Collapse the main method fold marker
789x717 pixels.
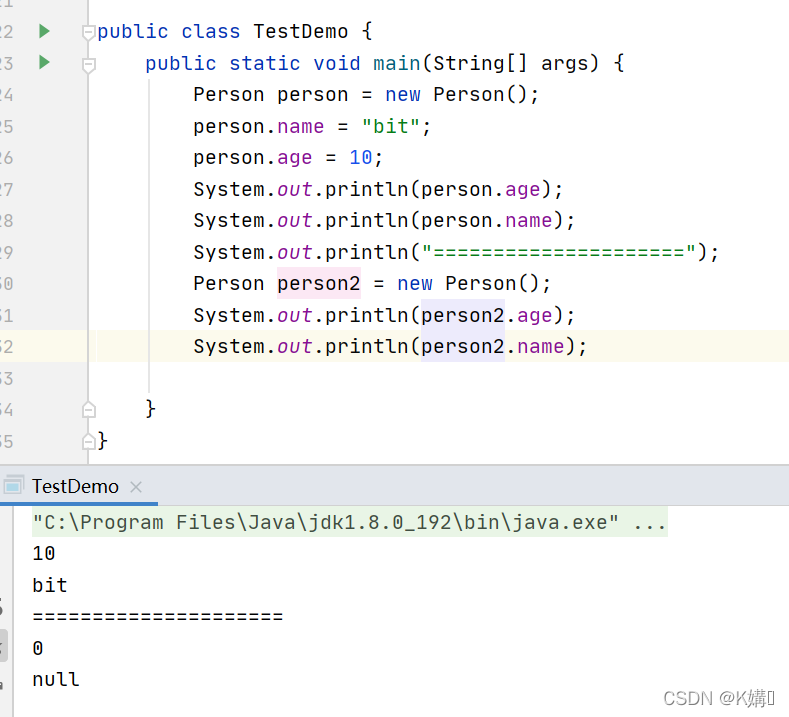tap(89, 64)
